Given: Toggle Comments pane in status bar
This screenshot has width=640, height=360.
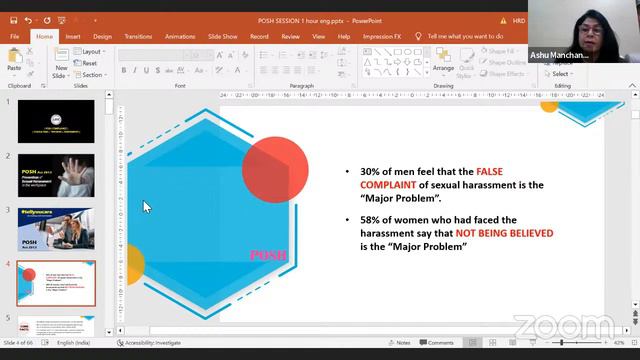Looking at the screenshot, I should (x=436, y=343).
